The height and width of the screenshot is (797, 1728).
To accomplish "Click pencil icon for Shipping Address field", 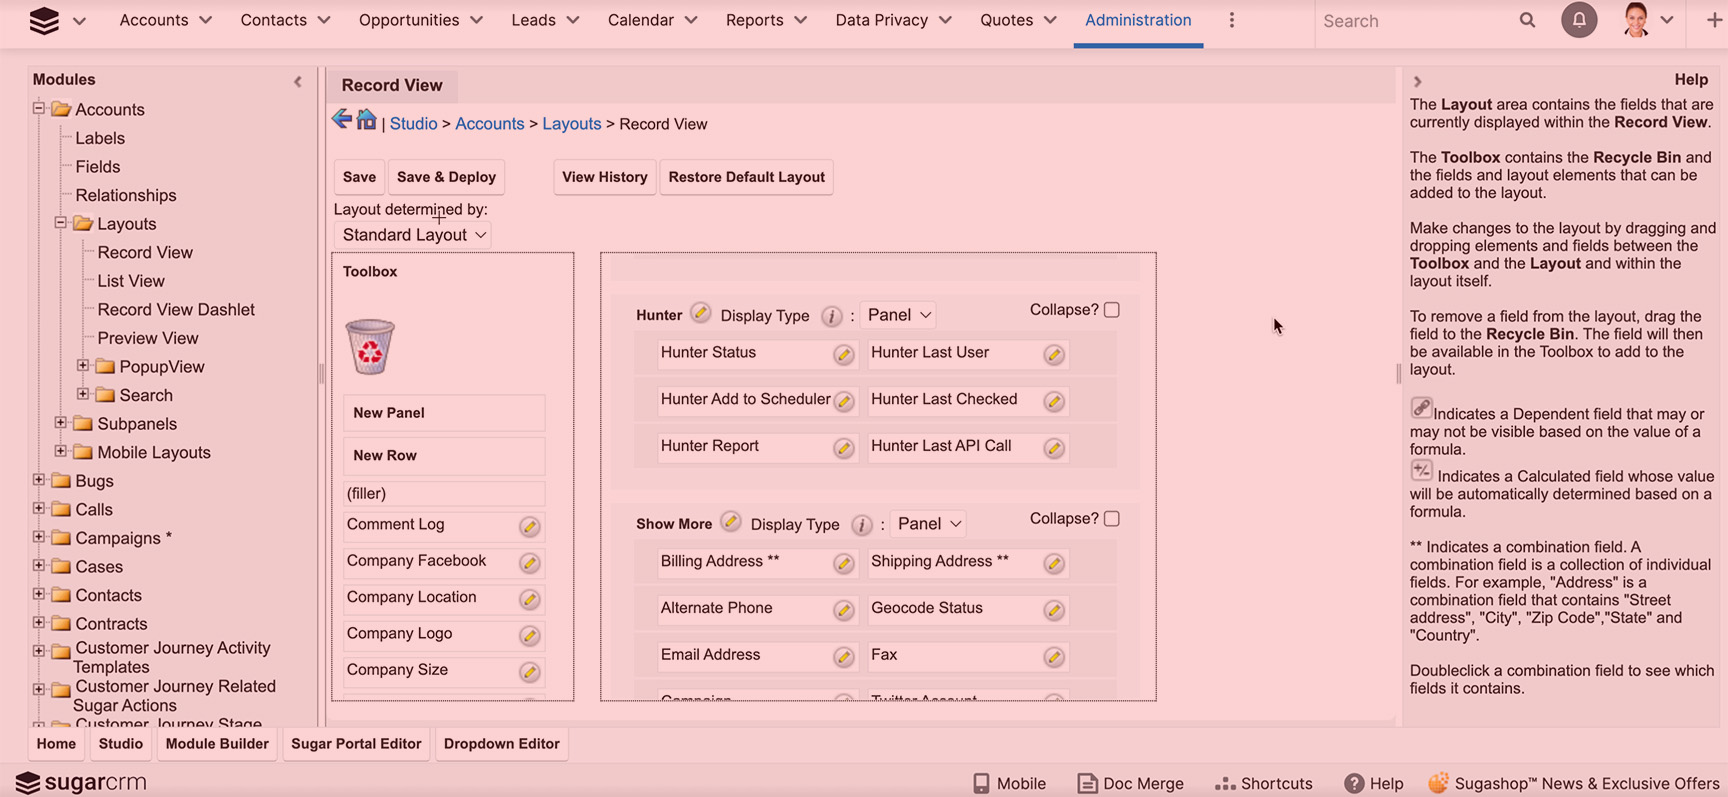I will [x=1054, y=564].
